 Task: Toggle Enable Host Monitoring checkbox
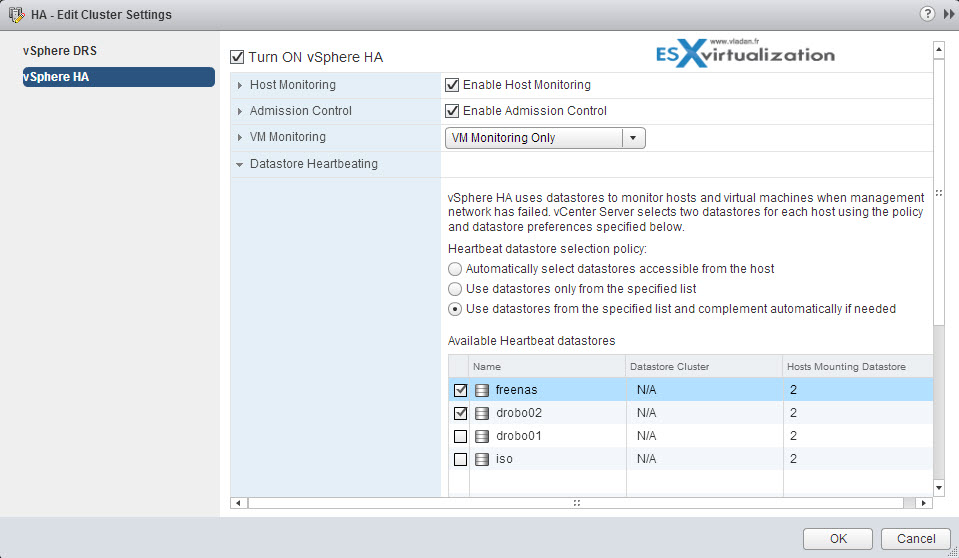click(x=452, y=85)
